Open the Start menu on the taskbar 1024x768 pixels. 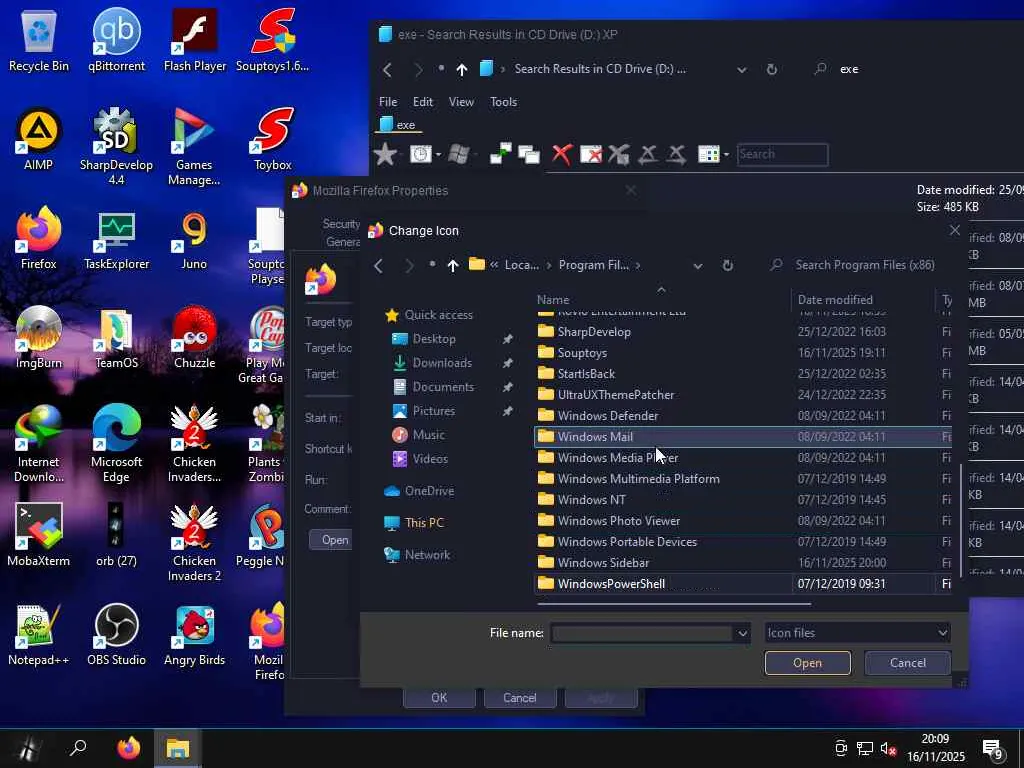click(x=27, y=748)
